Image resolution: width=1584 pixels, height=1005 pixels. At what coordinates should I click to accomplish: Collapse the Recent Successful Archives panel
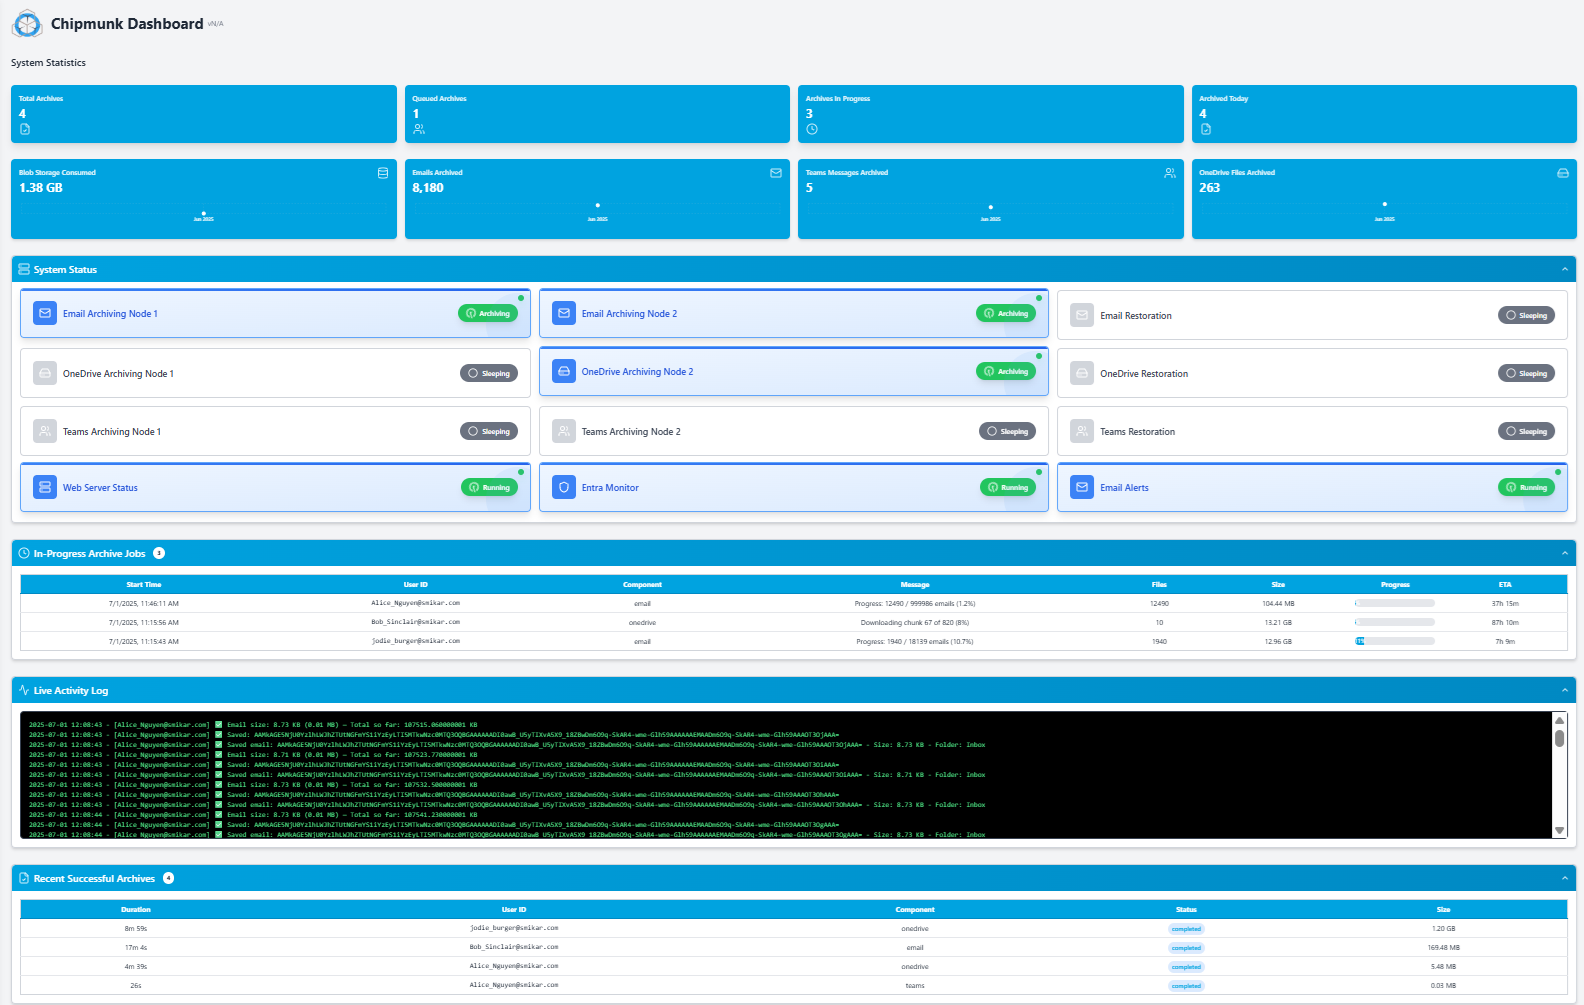pos(1564,878)
